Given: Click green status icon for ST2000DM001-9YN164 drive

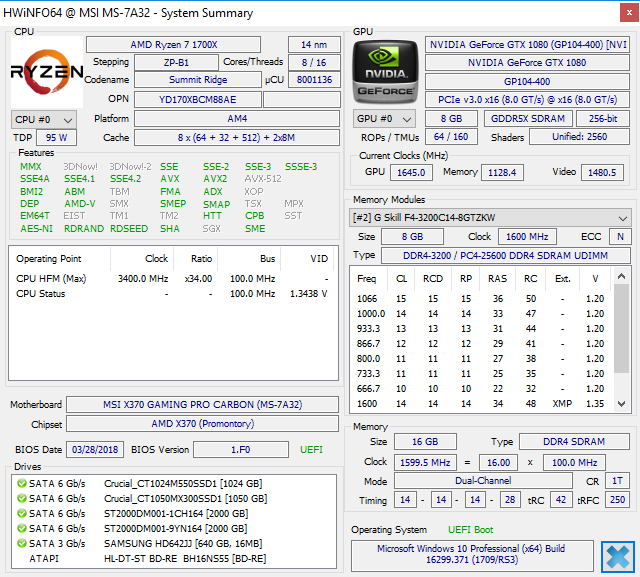Looking at the screenshot, I should pyautogui.click(x=22, y=528).
